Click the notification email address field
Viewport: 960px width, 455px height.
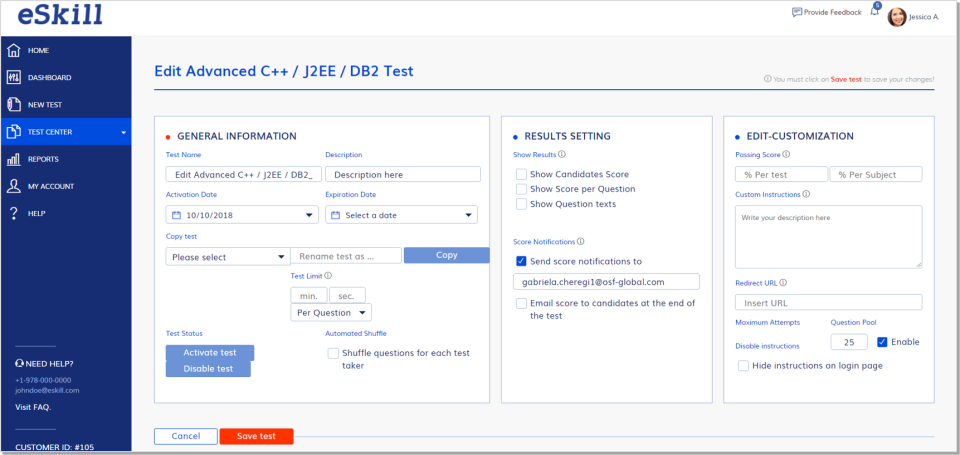(606, 282)
